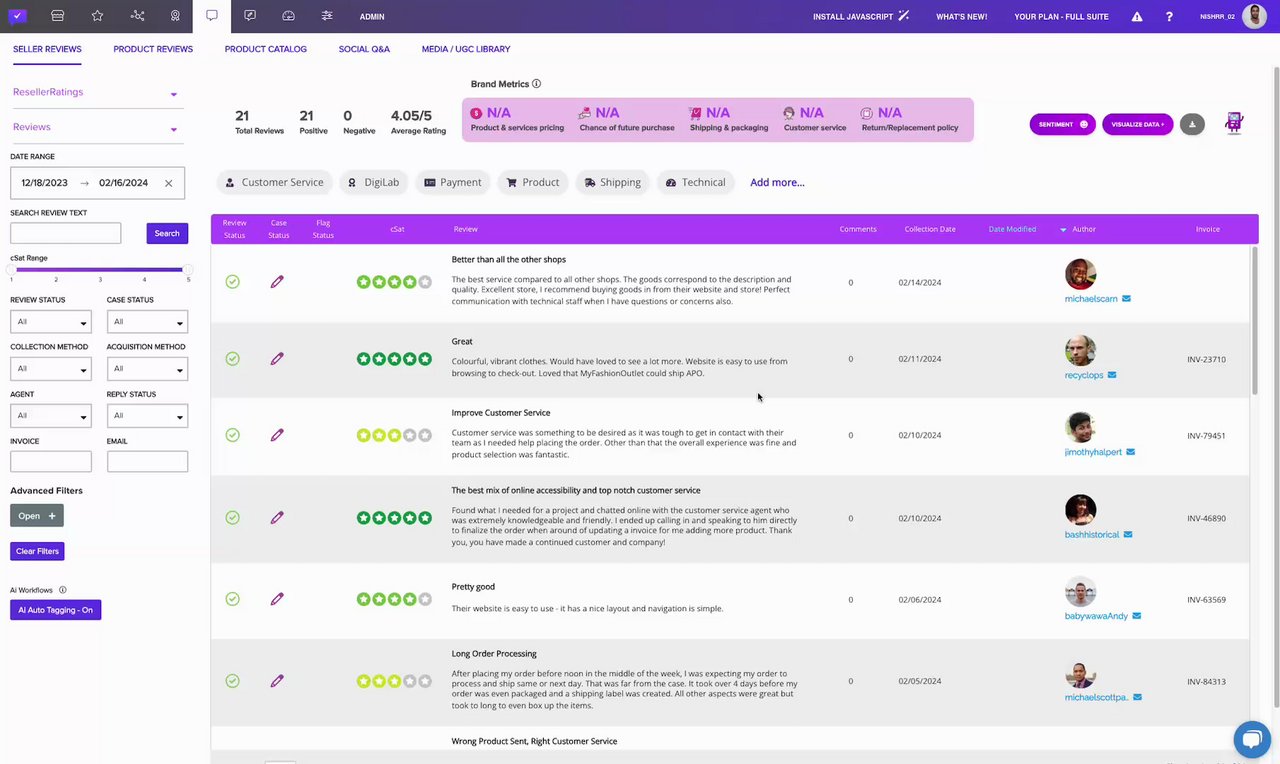Screen dimensions: 1280x764
Task: Toggle the AI Auto Tagging button
Action: click(55, 610)
